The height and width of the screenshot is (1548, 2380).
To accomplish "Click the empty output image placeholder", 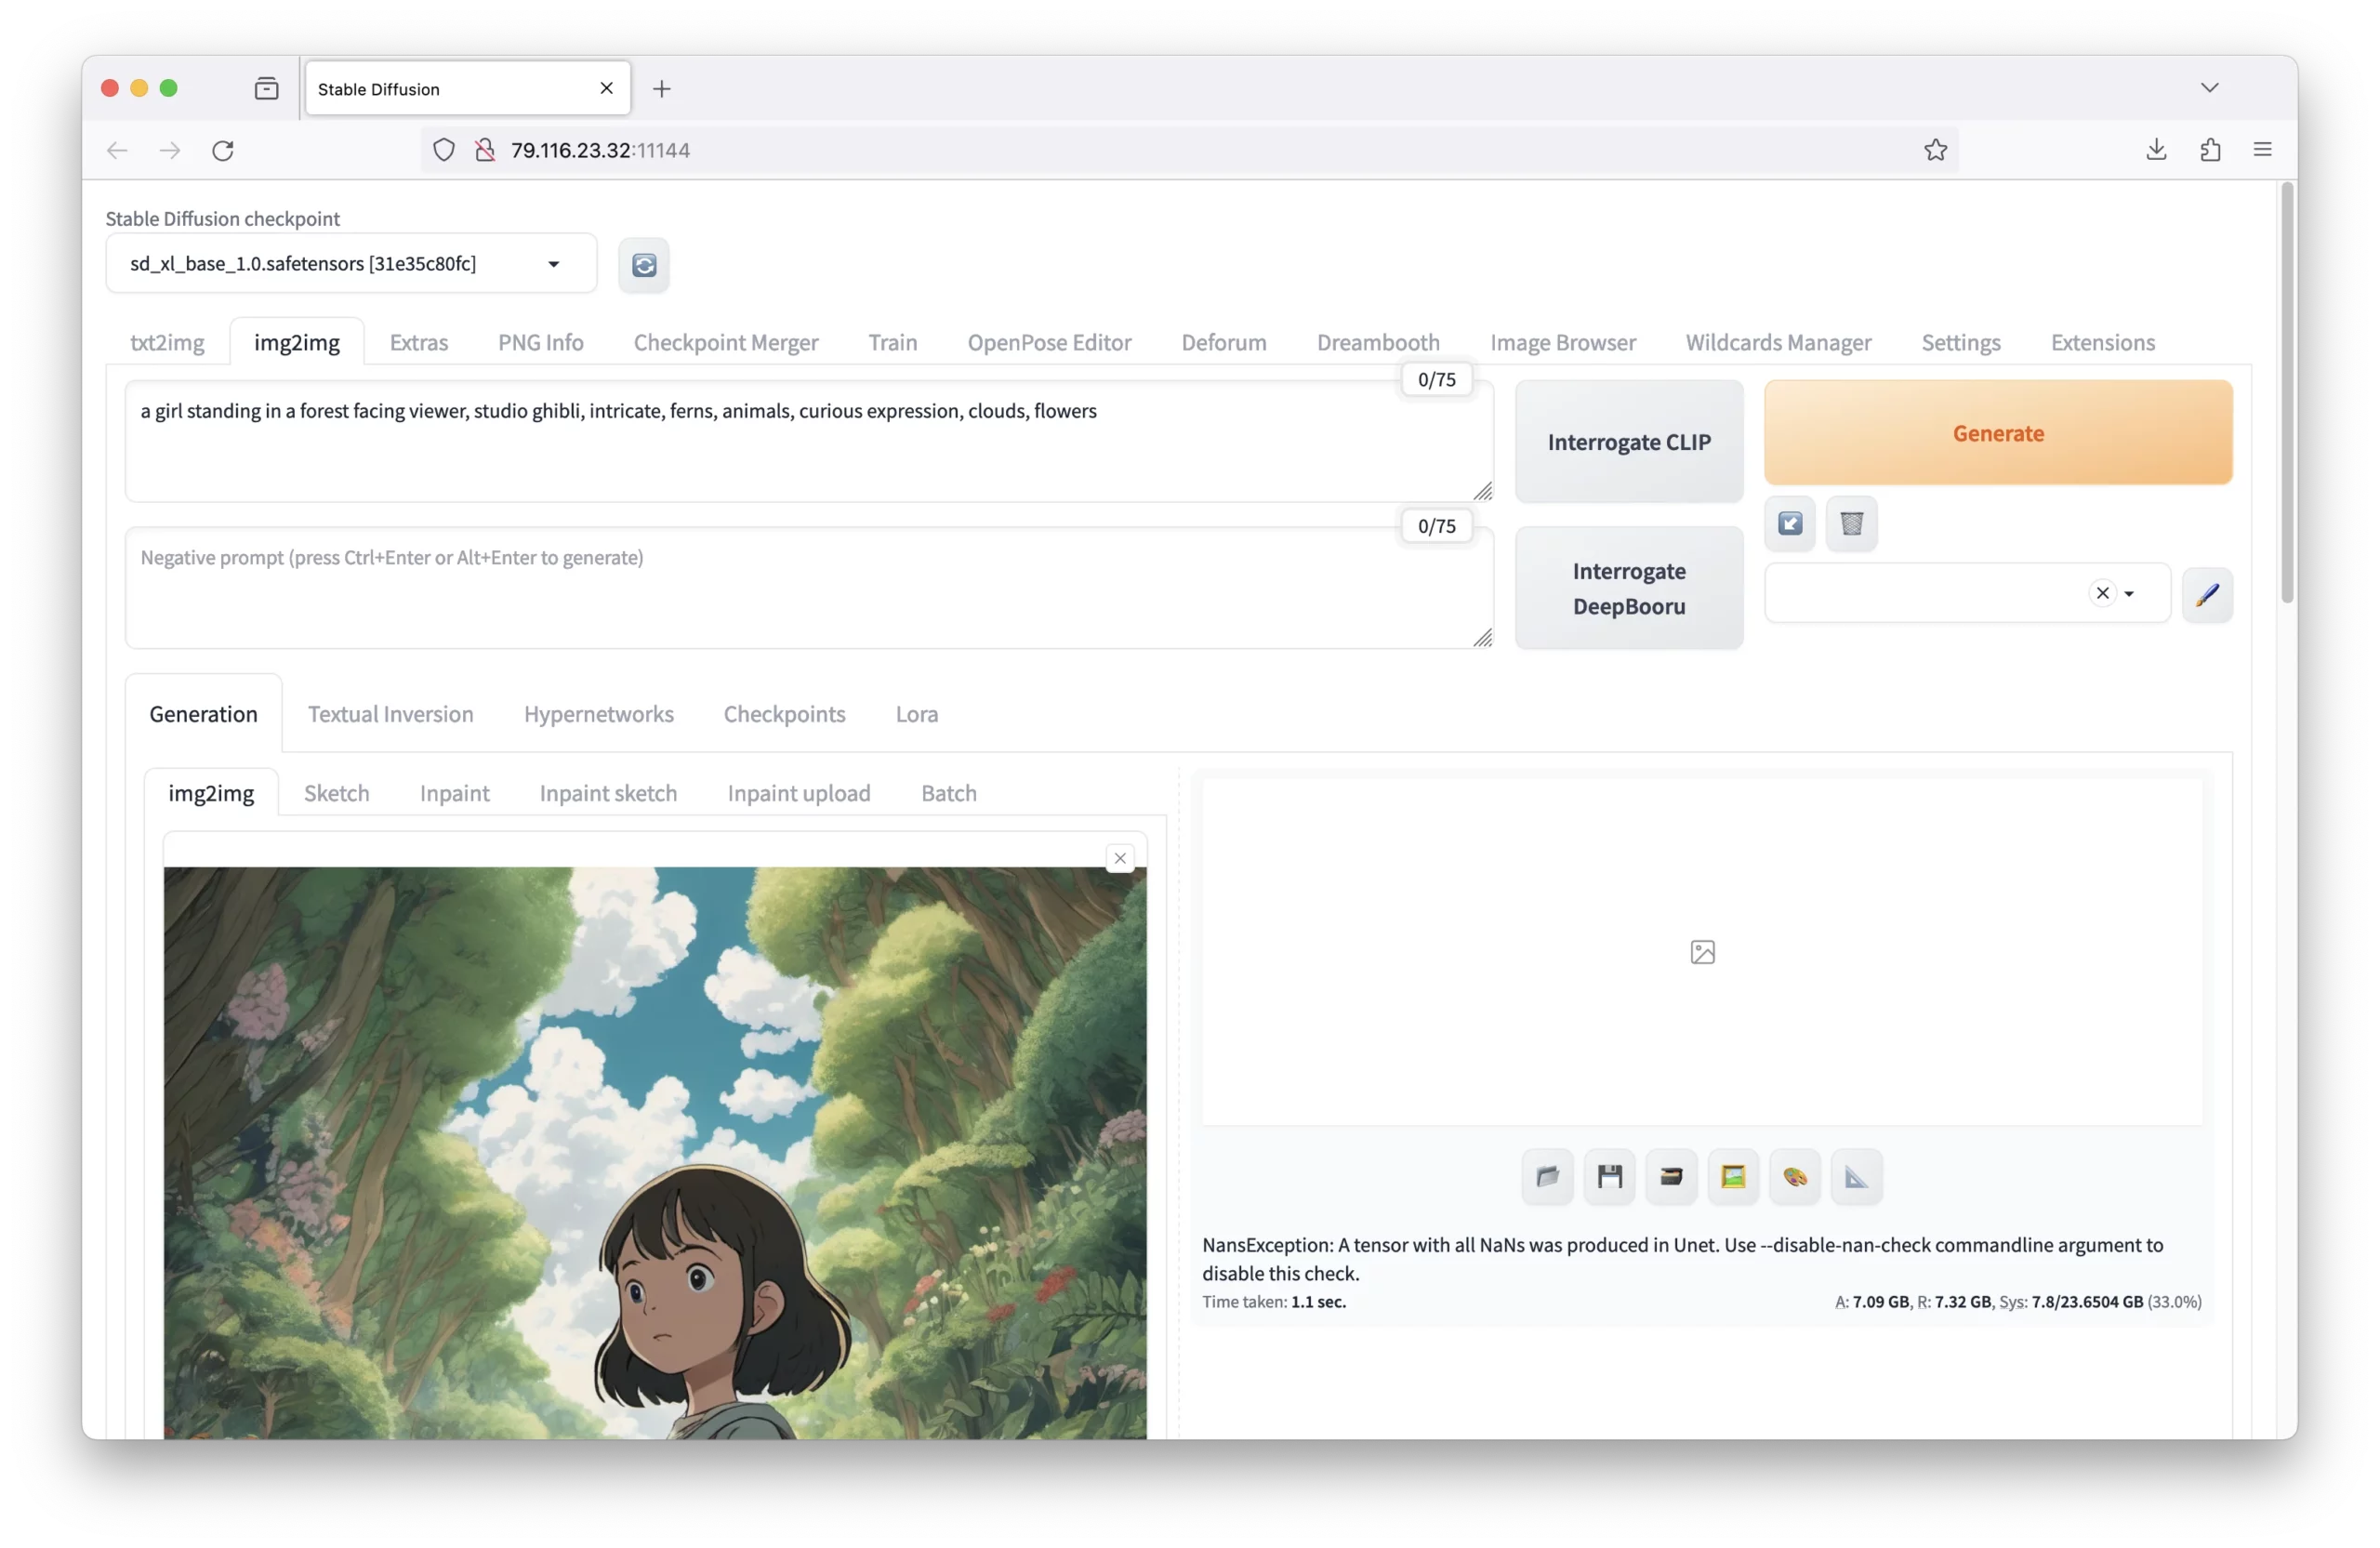I will pyautogui.click(x=1701, y=952).
